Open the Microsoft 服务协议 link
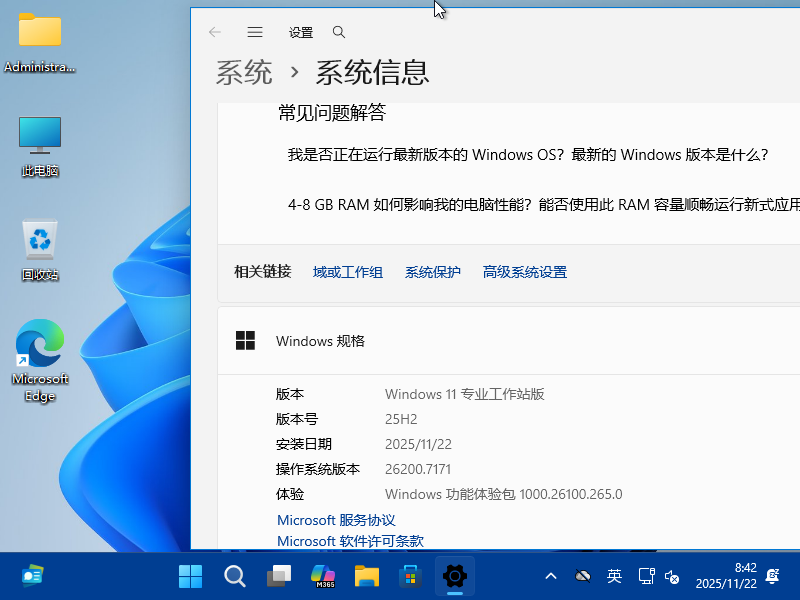Viewport: 800px width, 600px height. pos(335,519)
